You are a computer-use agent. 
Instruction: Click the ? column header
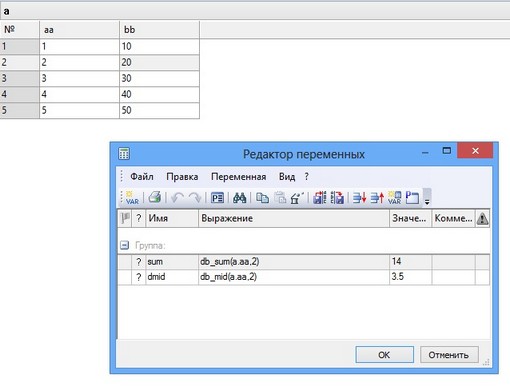138,218
